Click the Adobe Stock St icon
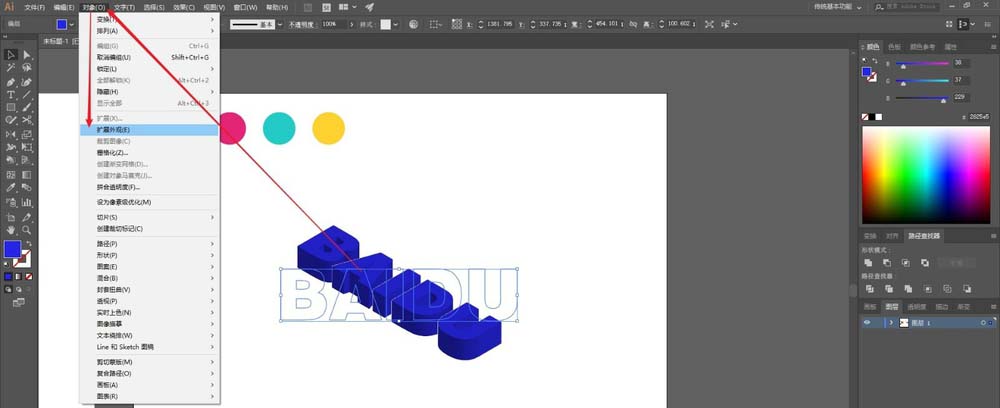Screen dimensions: 1000x408 pos(327,7)
